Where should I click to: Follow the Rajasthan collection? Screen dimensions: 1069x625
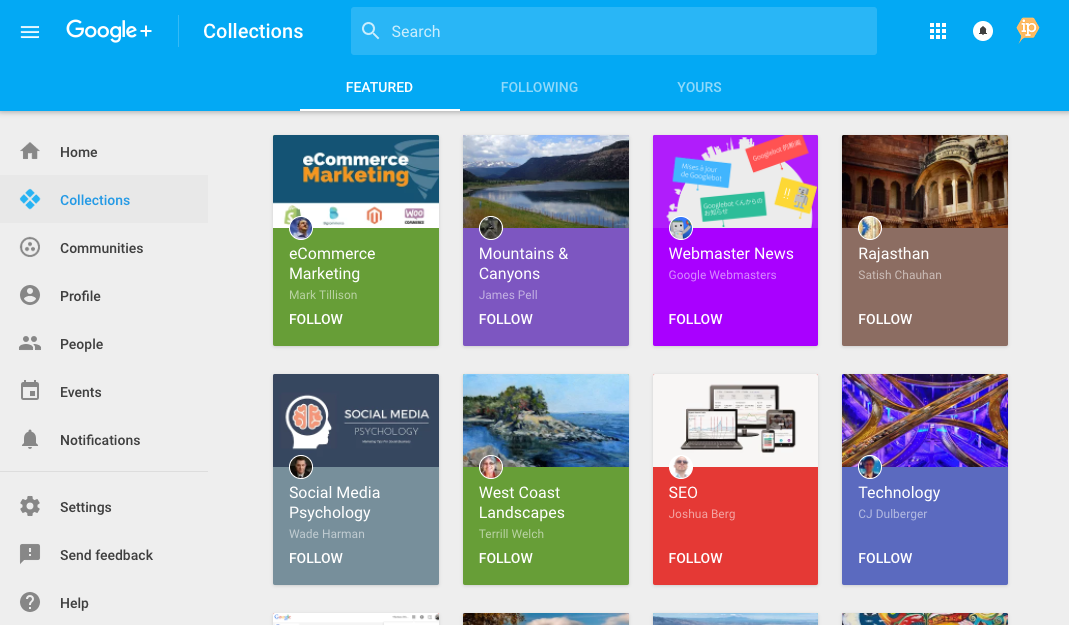885,319
